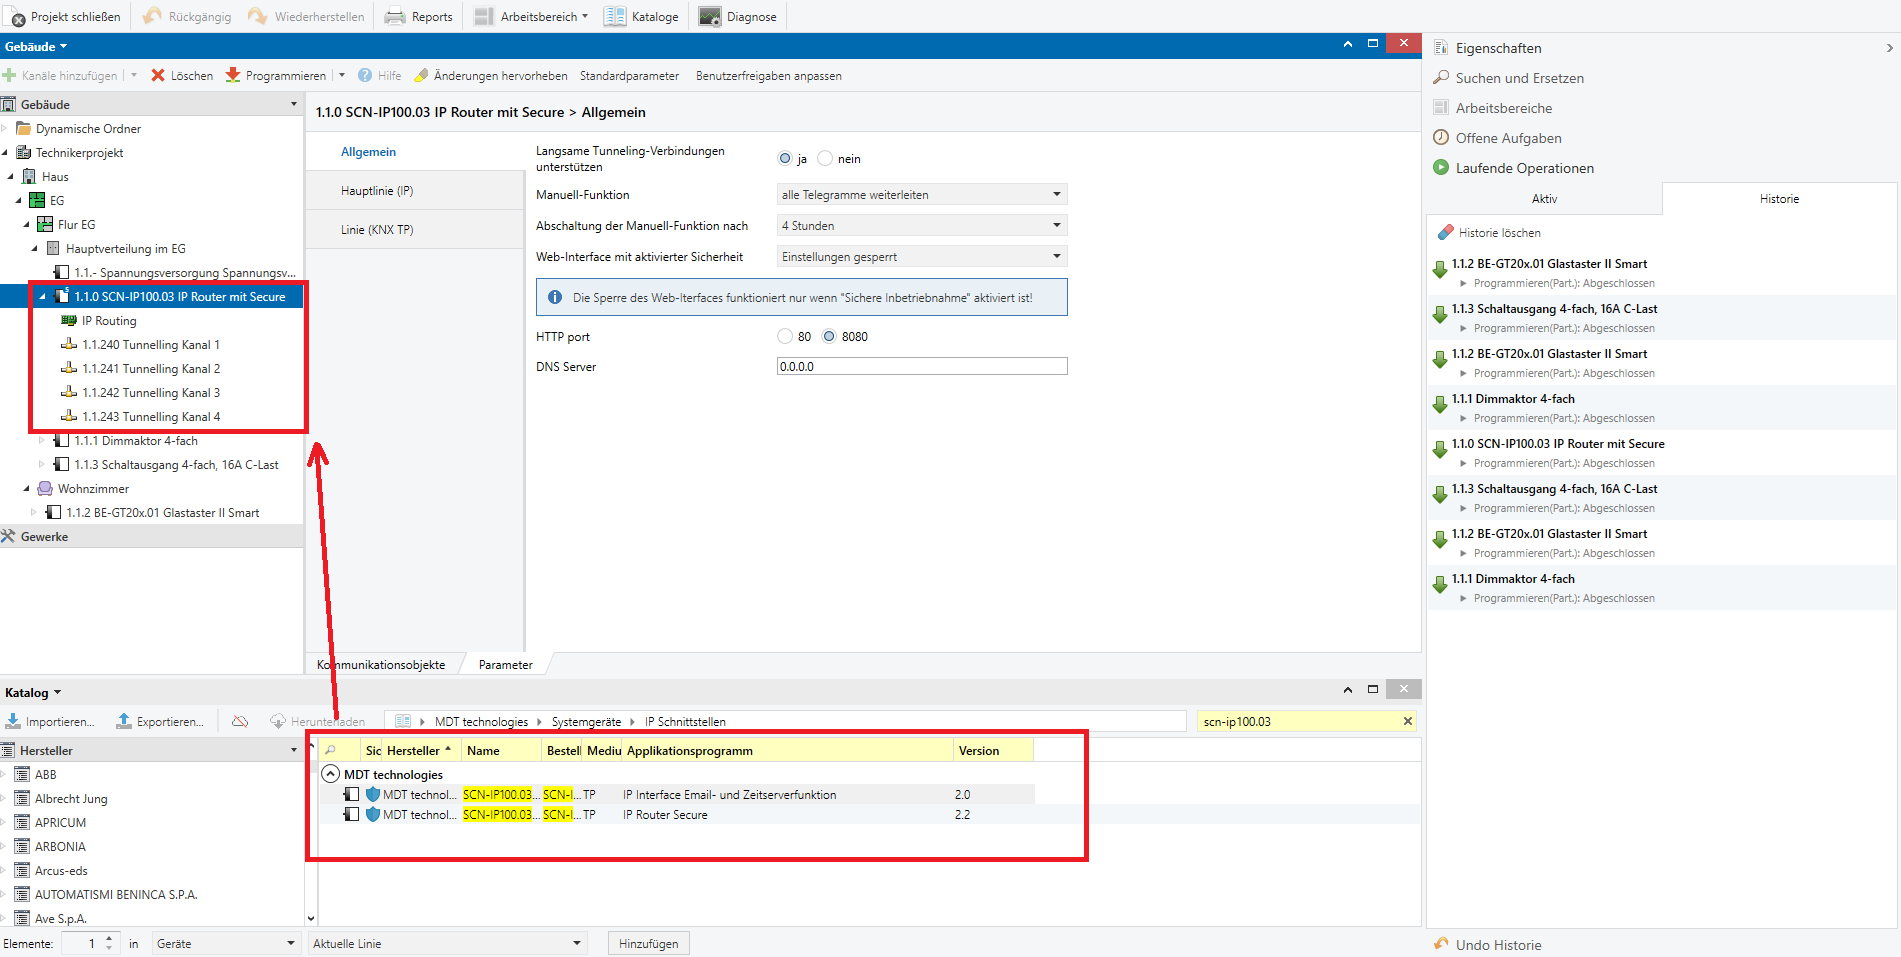
Task: Click the DNS Server input field
Action: point(922,366)
